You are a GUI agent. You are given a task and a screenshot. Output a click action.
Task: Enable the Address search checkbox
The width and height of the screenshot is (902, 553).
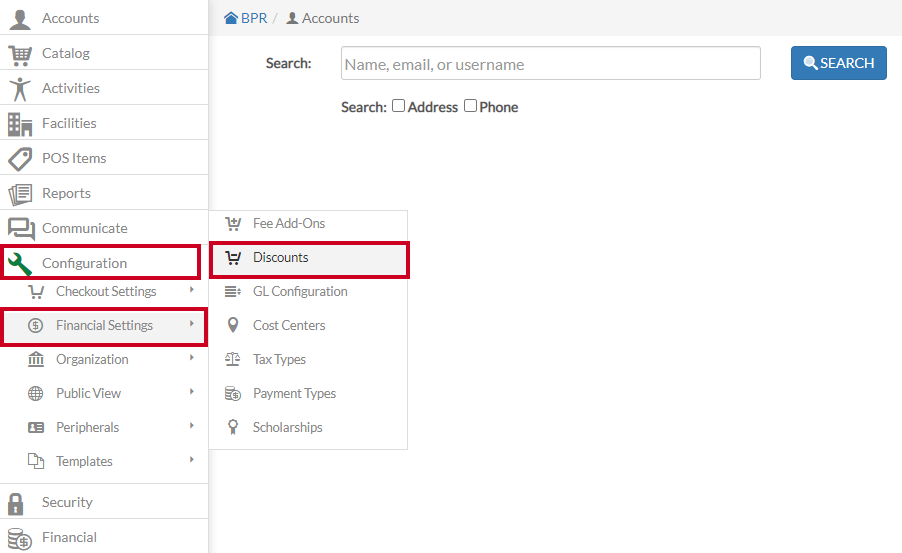tap(398, 106)
